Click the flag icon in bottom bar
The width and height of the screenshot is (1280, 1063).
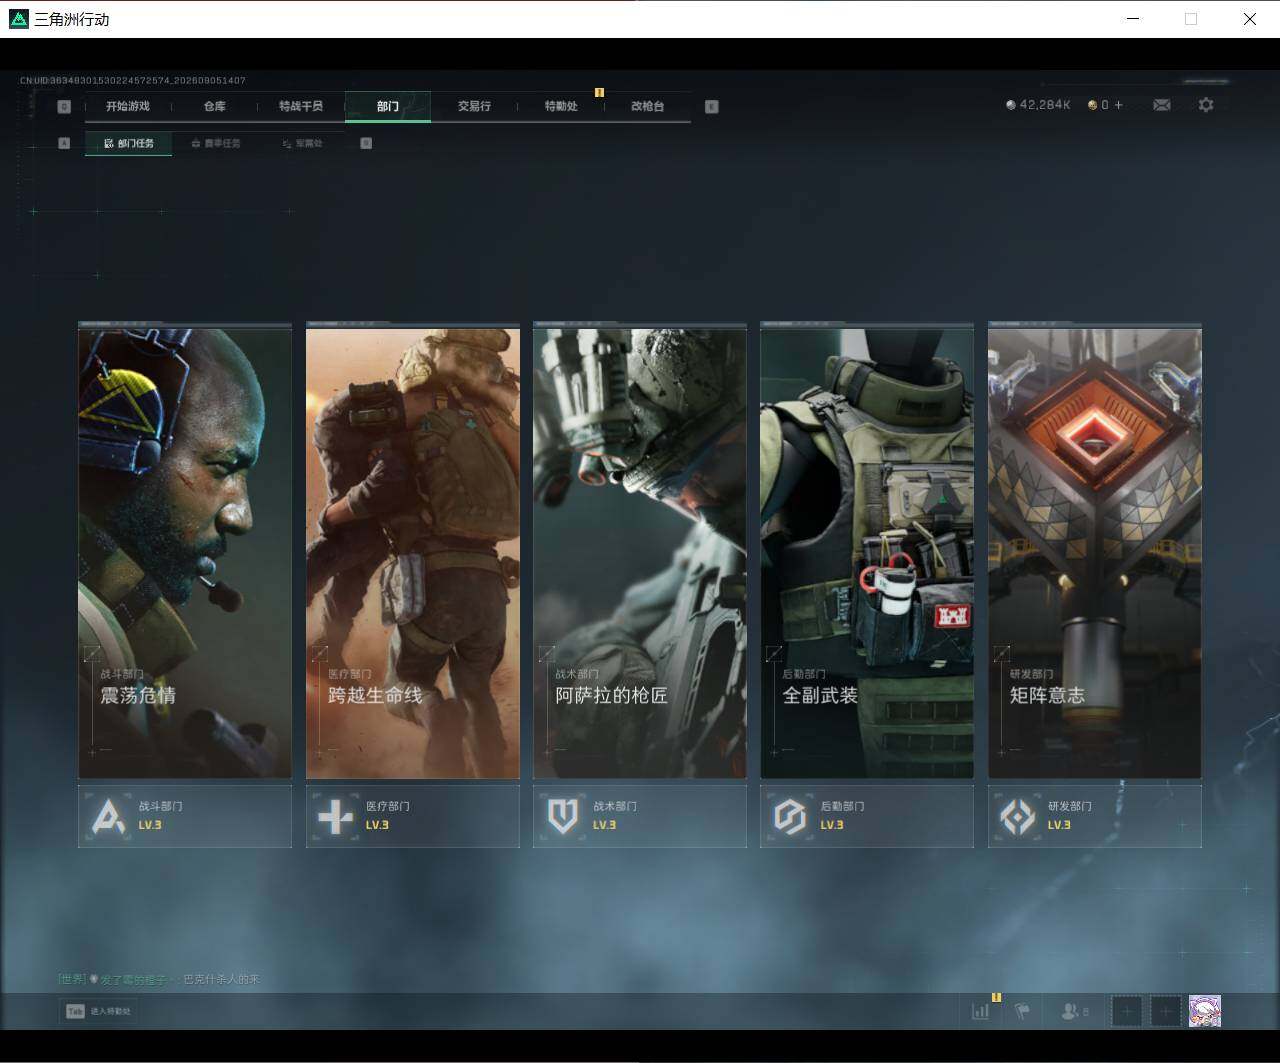click(x=1022, y=1011)
